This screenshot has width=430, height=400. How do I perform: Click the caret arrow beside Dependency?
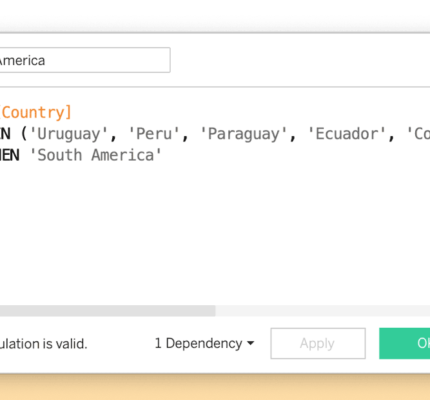click(250, 343)
